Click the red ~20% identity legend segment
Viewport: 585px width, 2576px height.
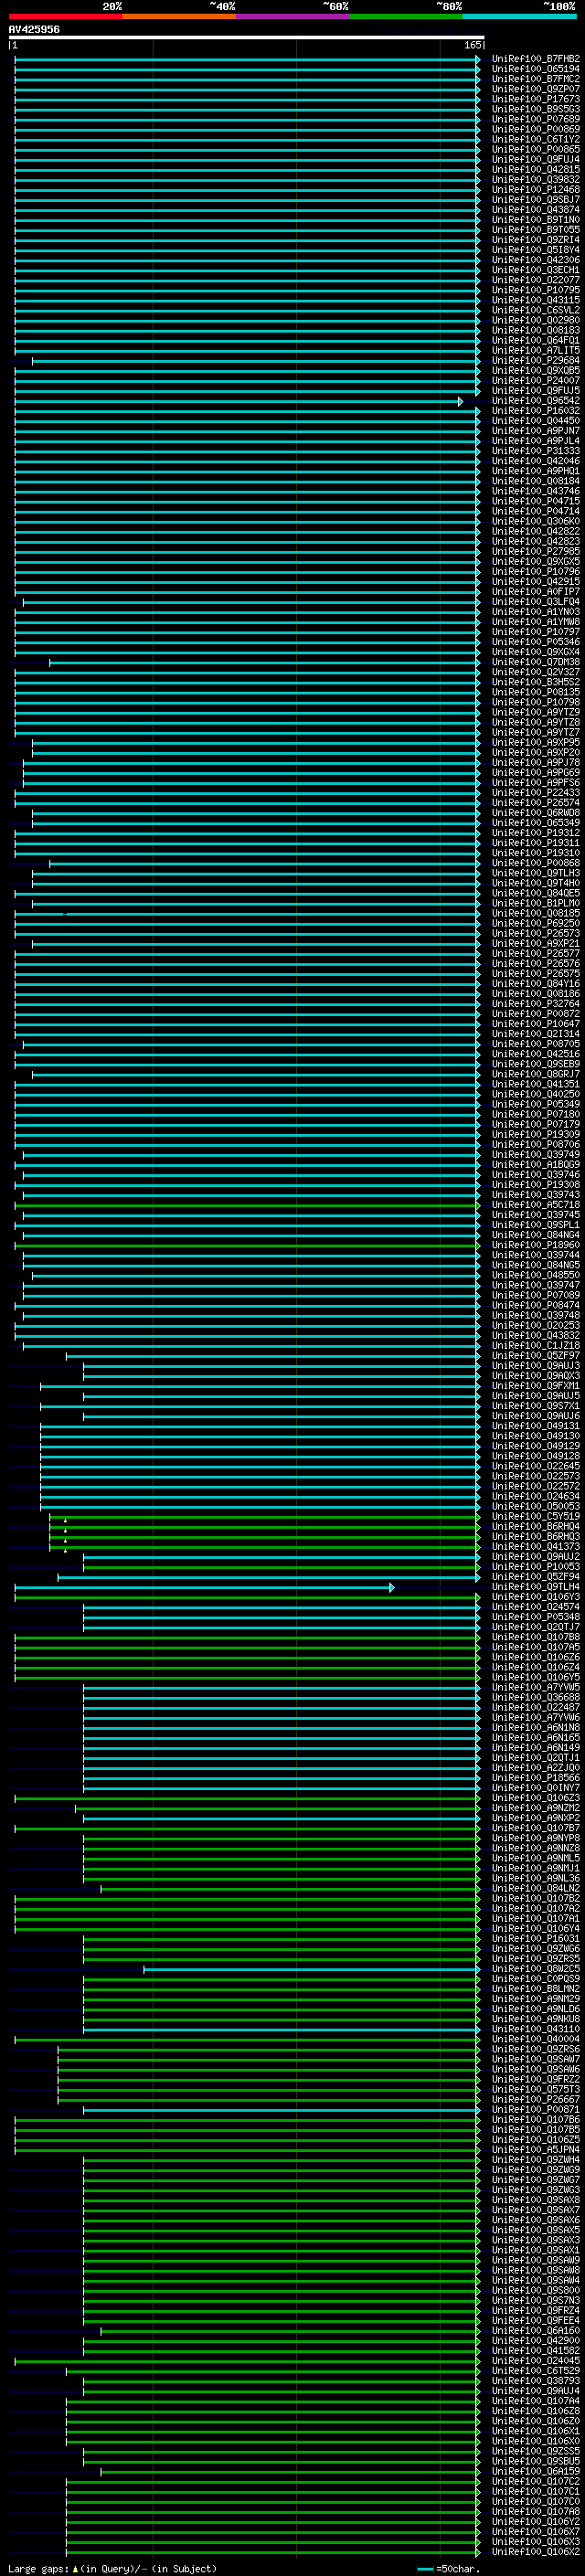pos(66,16)
